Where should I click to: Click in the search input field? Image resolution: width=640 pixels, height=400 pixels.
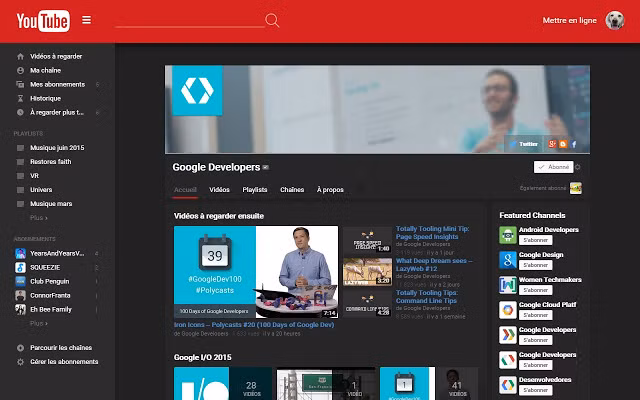tap(190, 20)
